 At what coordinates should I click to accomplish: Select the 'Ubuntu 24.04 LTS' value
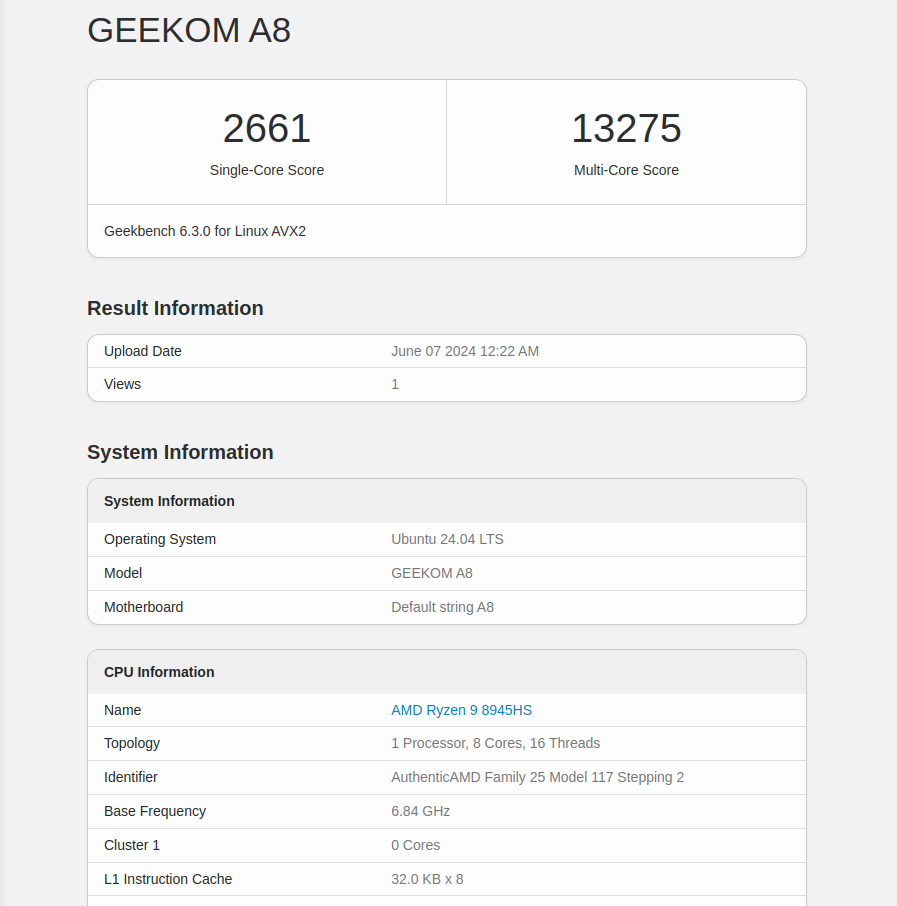[x=447, y=539]
